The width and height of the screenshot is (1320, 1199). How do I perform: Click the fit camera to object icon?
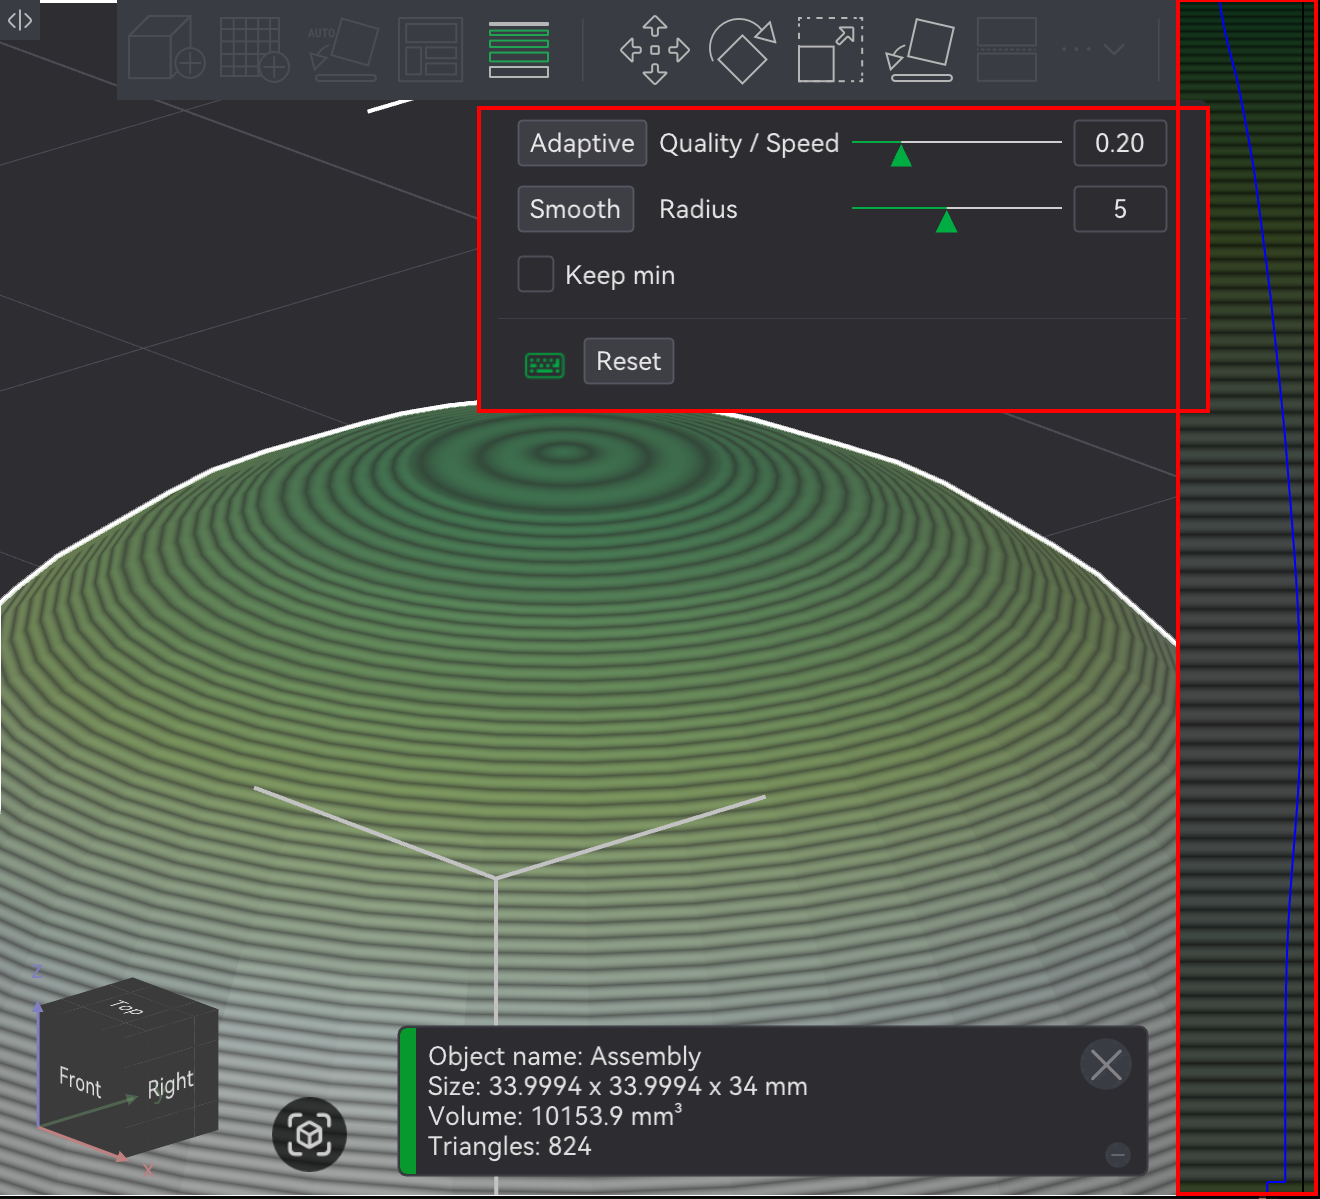(310, 1135)
